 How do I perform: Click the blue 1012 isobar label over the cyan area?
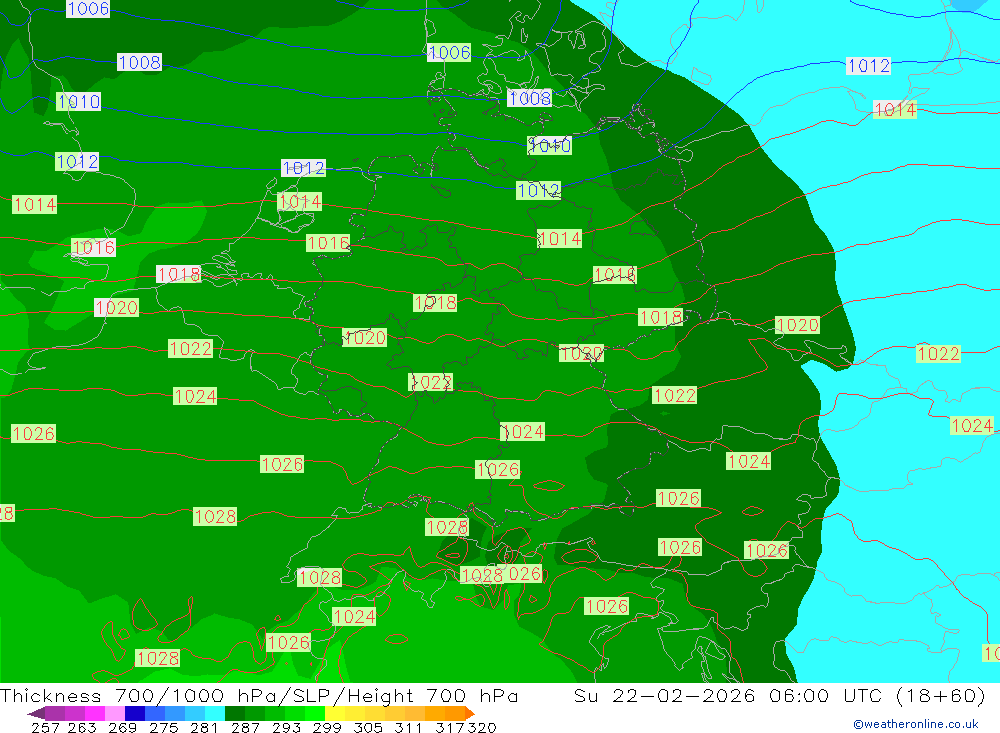868,66
